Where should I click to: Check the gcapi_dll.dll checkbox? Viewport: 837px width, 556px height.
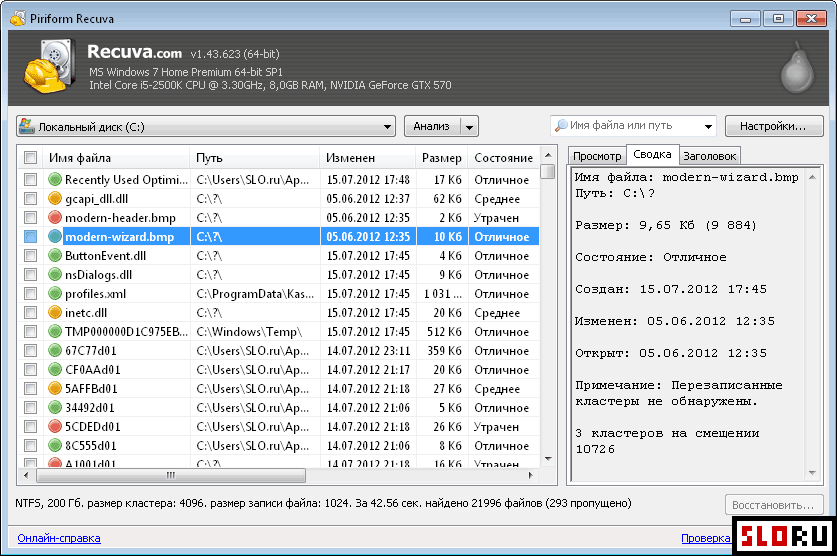click(30, 198)
